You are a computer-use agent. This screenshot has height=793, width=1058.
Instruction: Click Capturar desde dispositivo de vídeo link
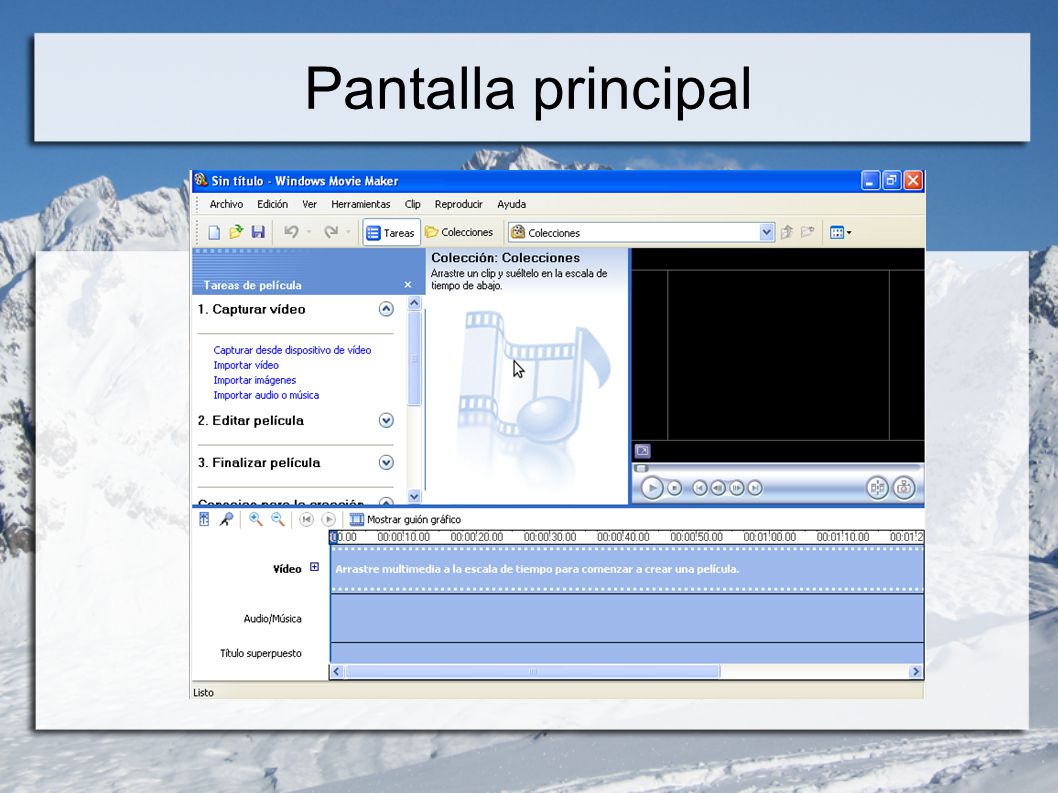pyautogui.click(x=292, y=350)
